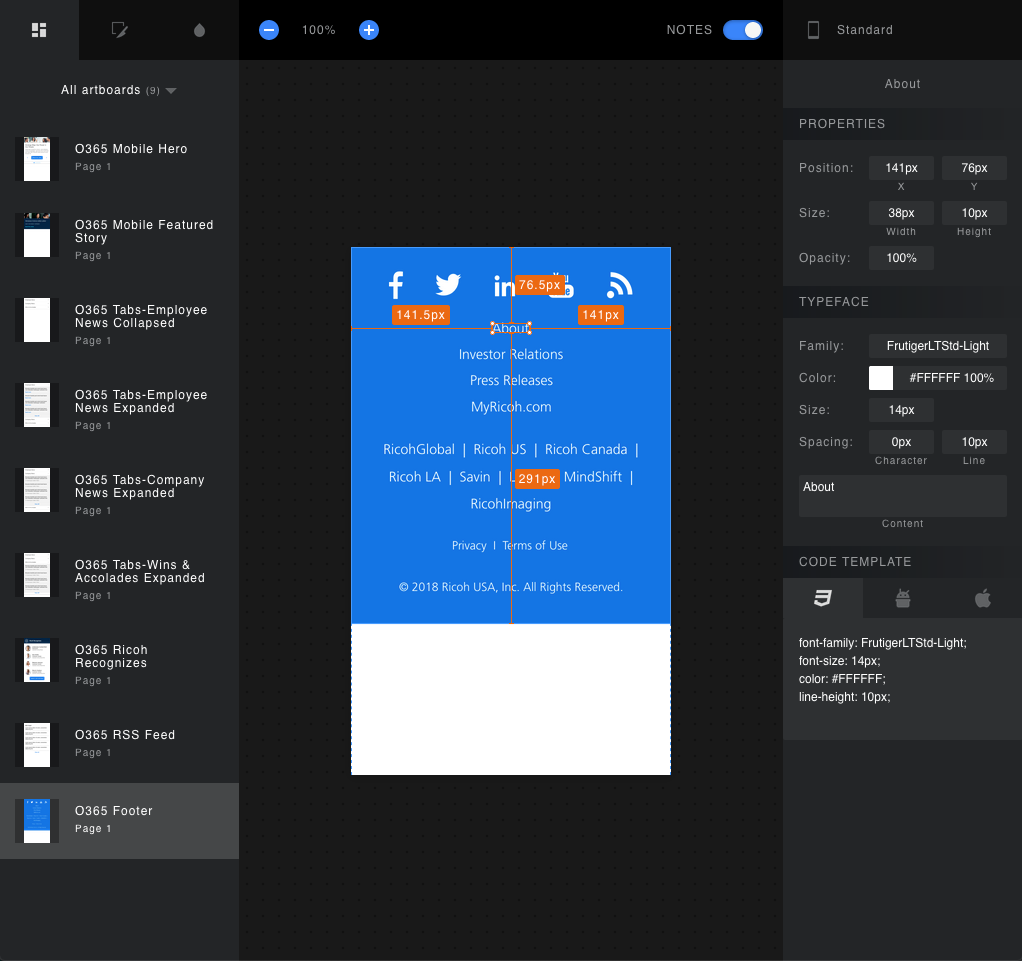The width and height of the screenshot is (1022, 961).
Task: Click the Twitter bird icon
Action: pyautogui.click(x=448, y=284)
